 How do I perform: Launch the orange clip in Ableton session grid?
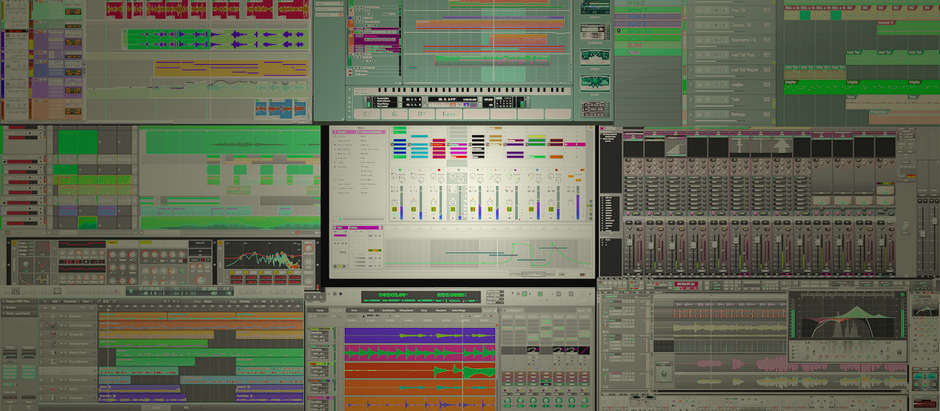point(556,157)
